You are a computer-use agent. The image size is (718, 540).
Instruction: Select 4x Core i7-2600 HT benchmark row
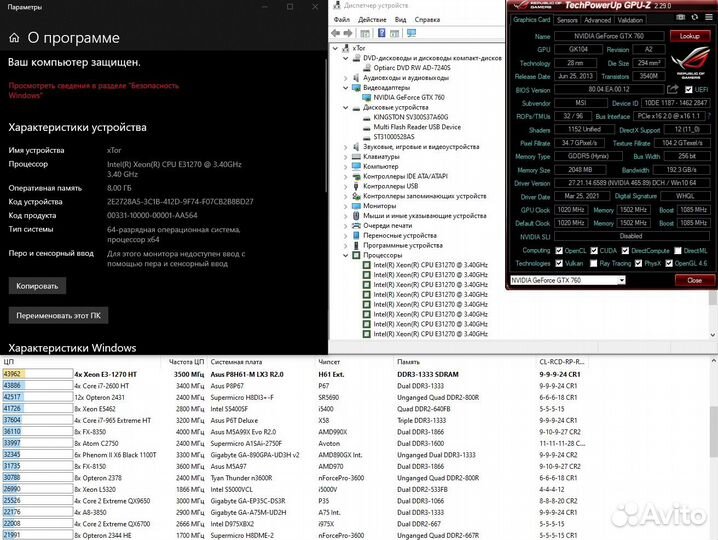pos(294,386)
